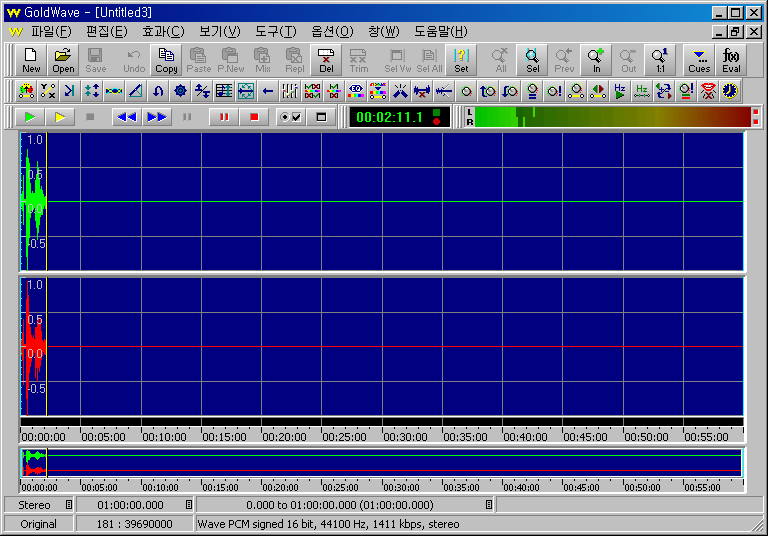Screen dimensions: 768x536
Task: Click the L/R level meter
Action: 611,117
